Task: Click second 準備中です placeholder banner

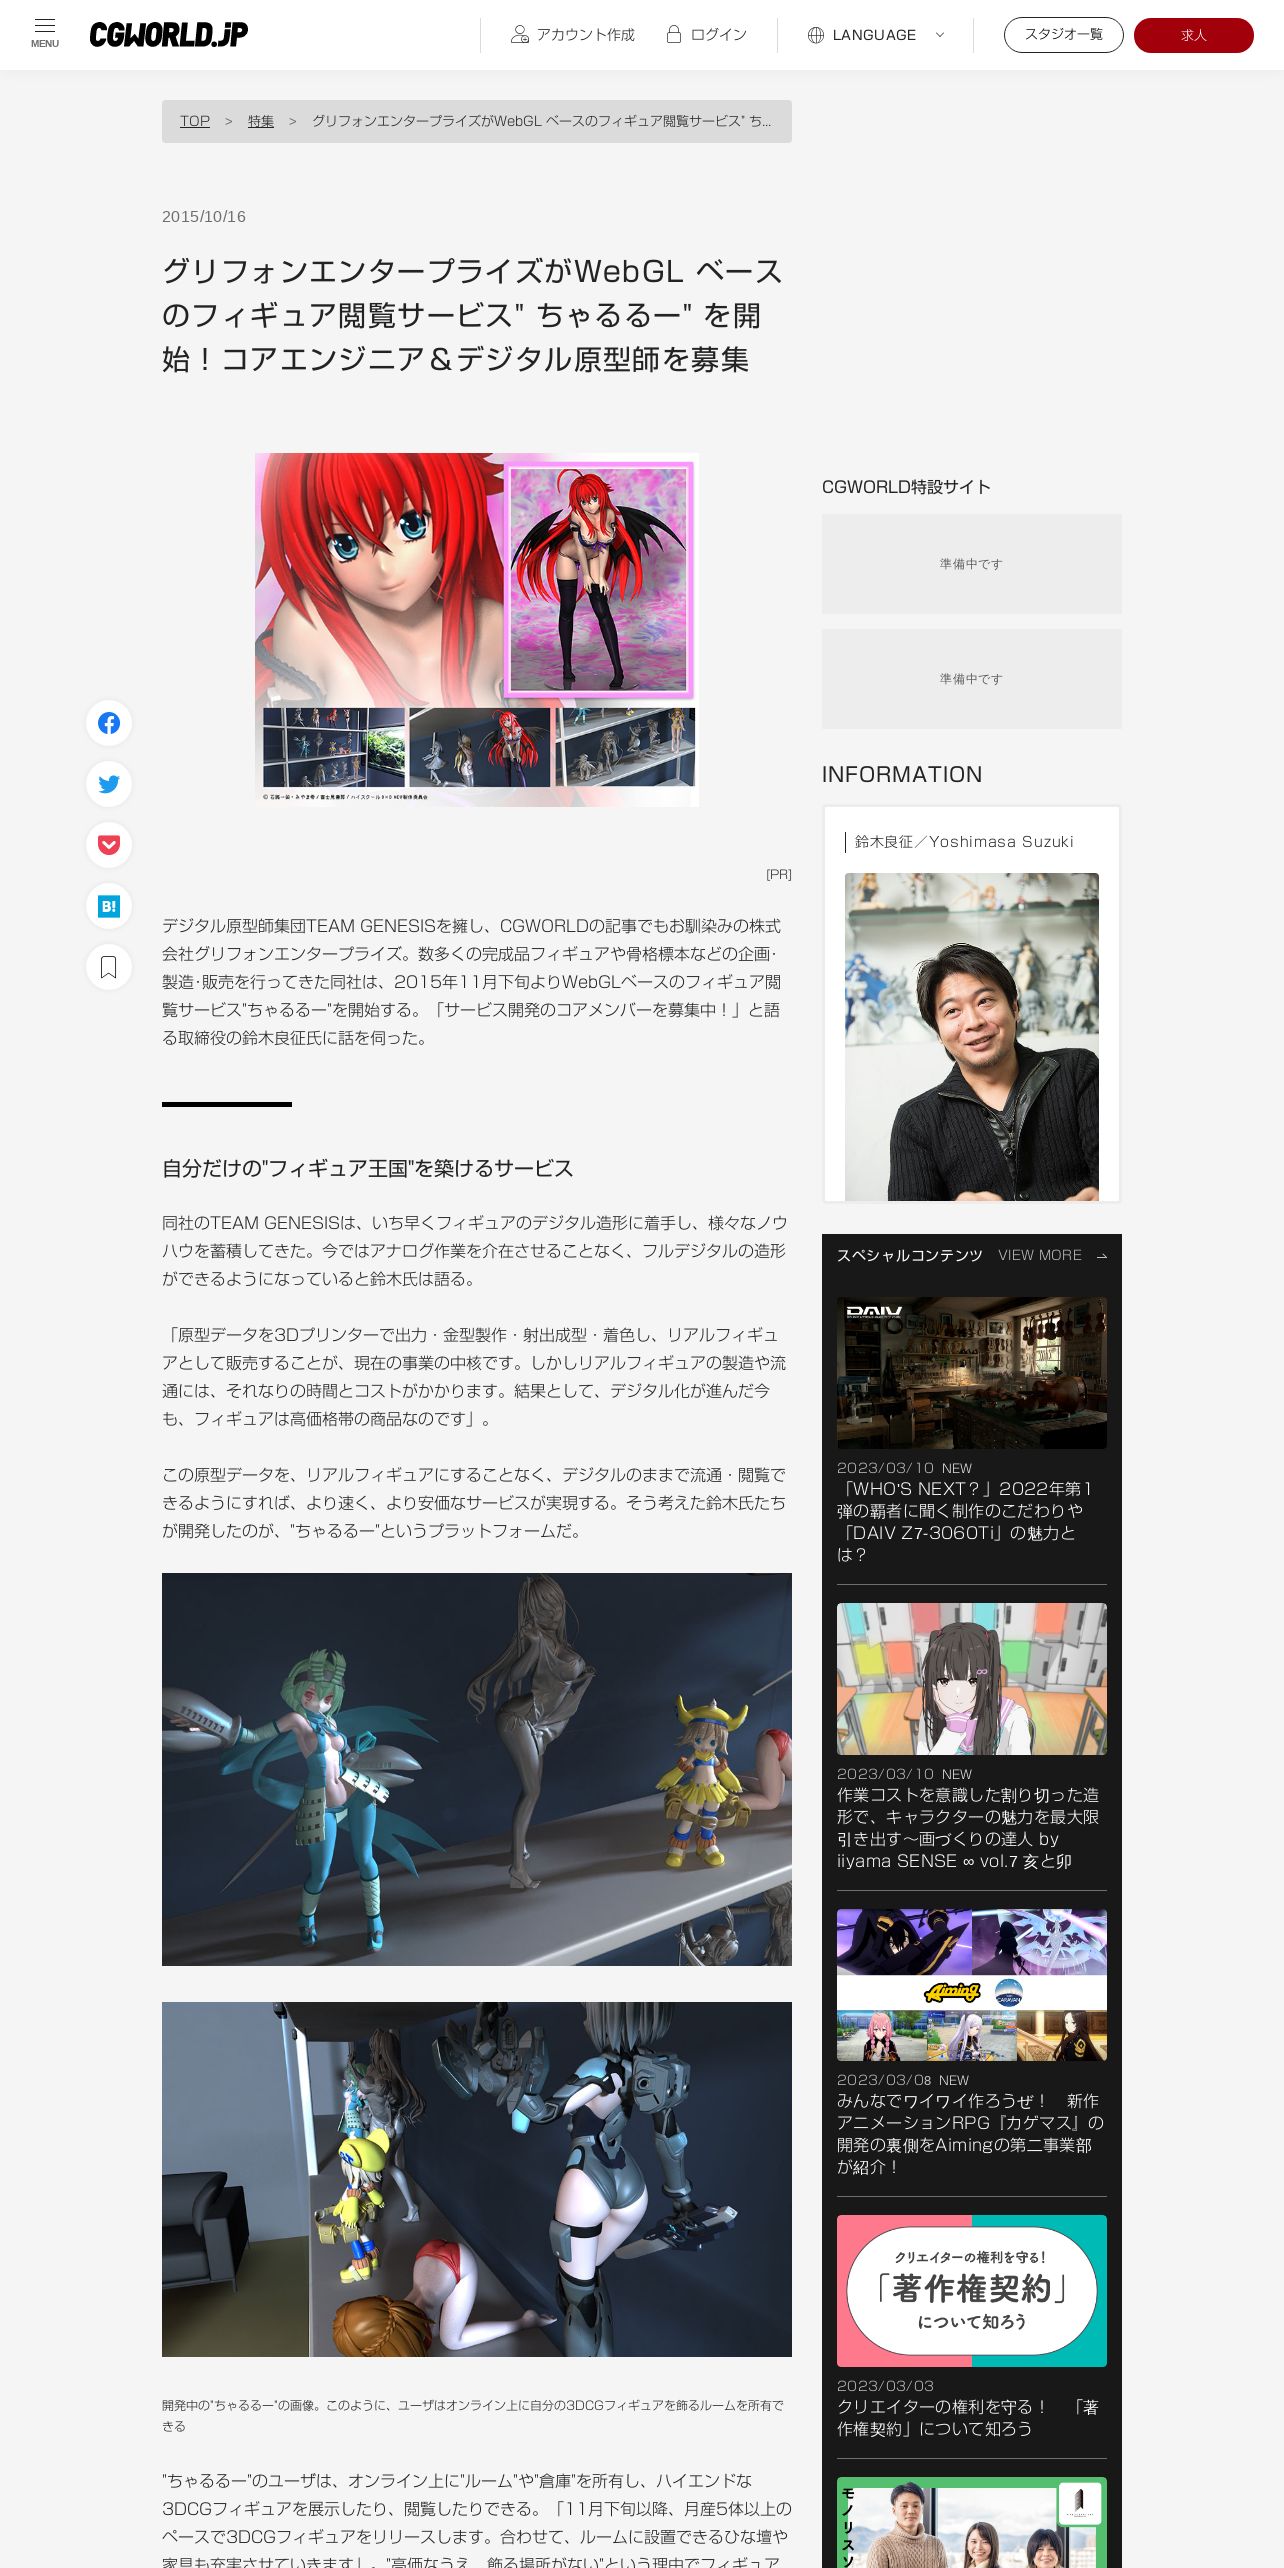Action: tap(972, 679)
